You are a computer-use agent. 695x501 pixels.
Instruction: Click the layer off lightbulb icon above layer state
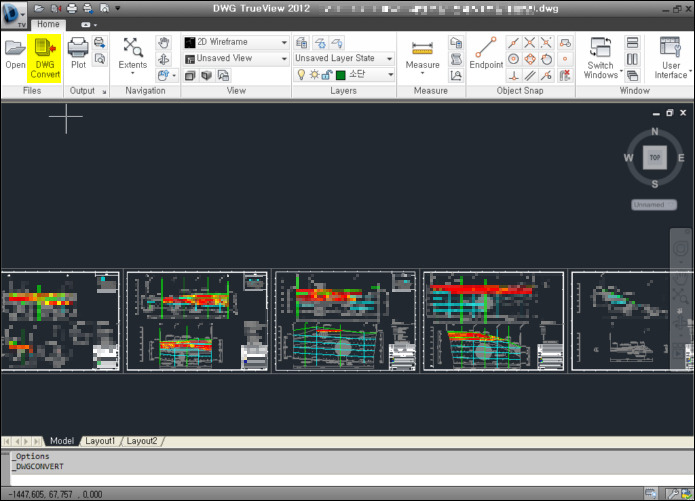[337, 43]
